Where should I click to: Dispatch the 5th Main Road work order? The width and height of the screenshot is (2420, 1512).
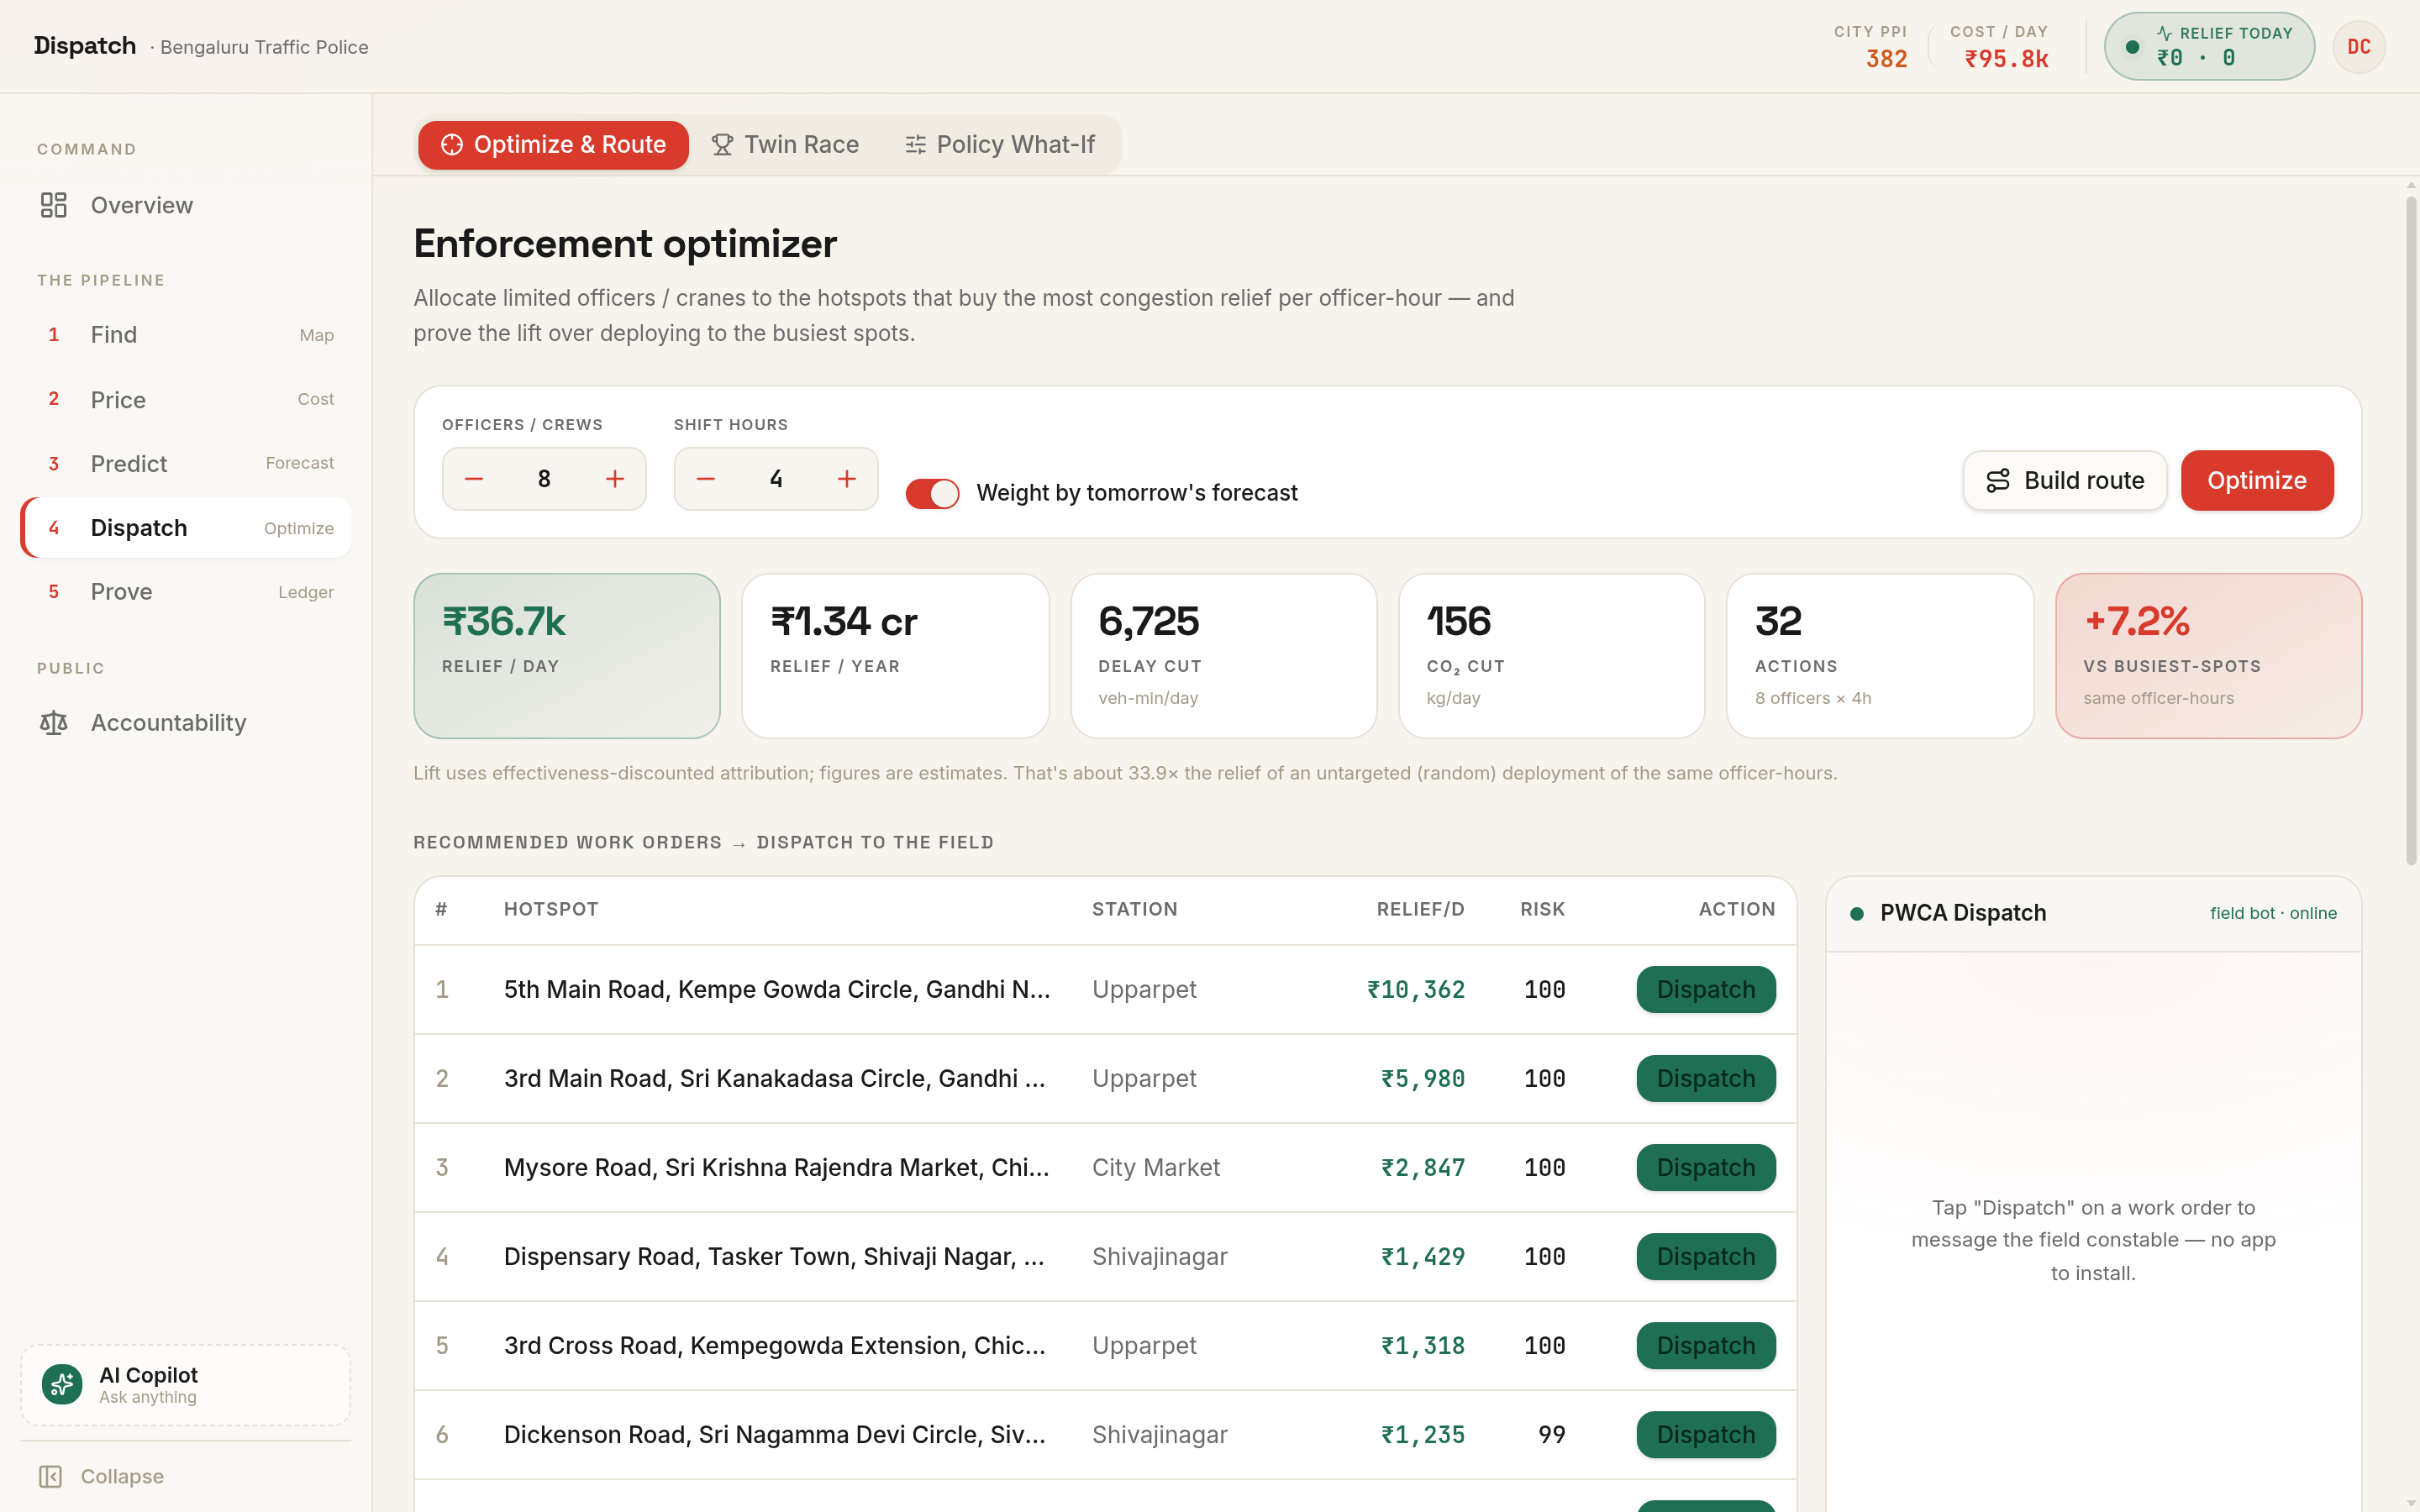pos(1706,989)
